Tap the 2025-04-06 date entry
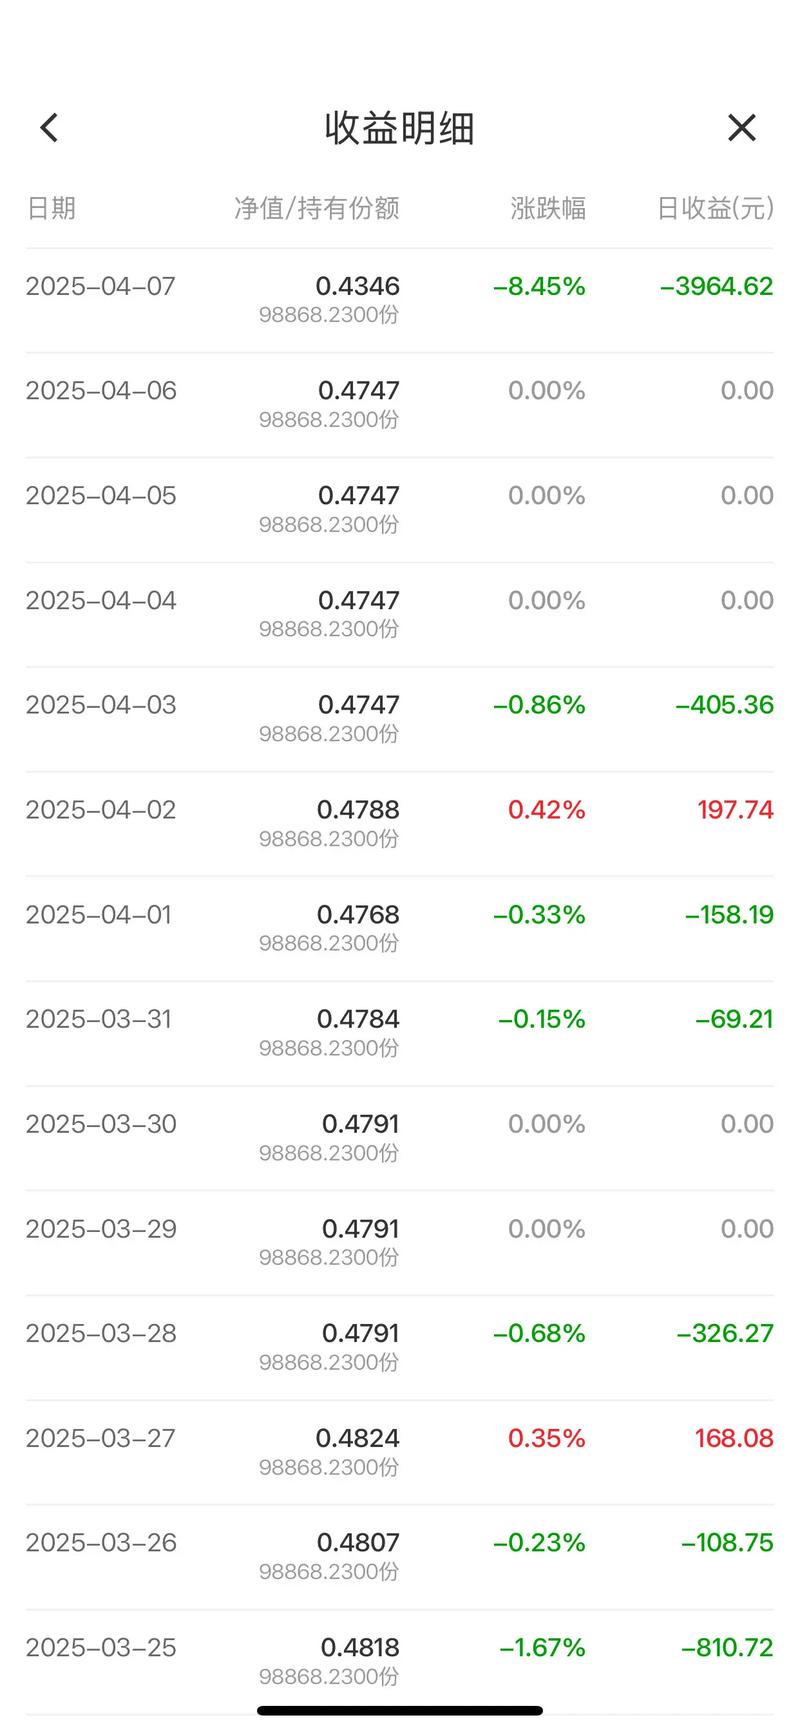This screenshot has width=800, height=1731. (101, 391)
